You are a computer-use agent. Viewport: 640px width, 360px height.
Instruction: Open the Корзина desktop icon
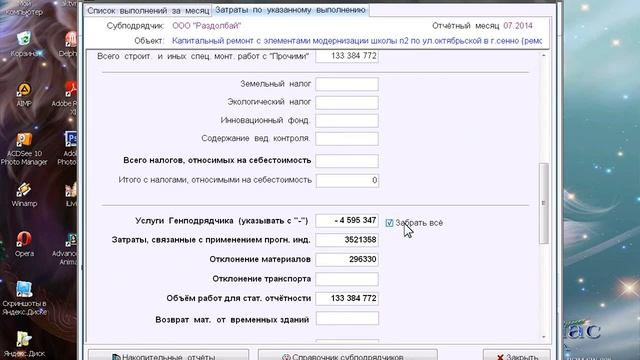[x=24, y=44]
